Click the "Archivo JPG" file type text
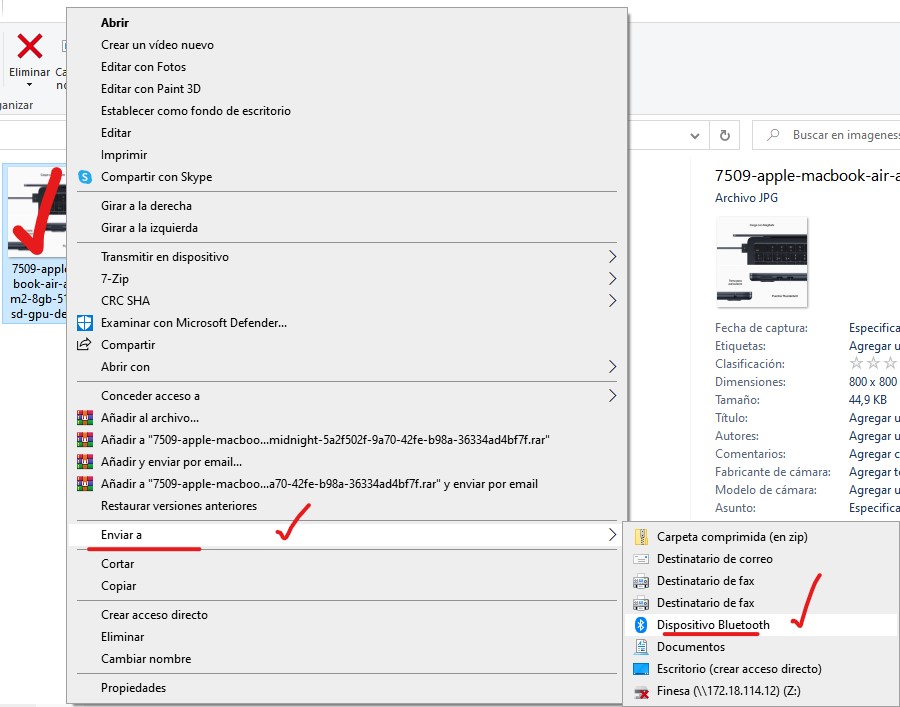Image resolution: width=900 pixels, height=707 pixels. [x=746, y=198]
